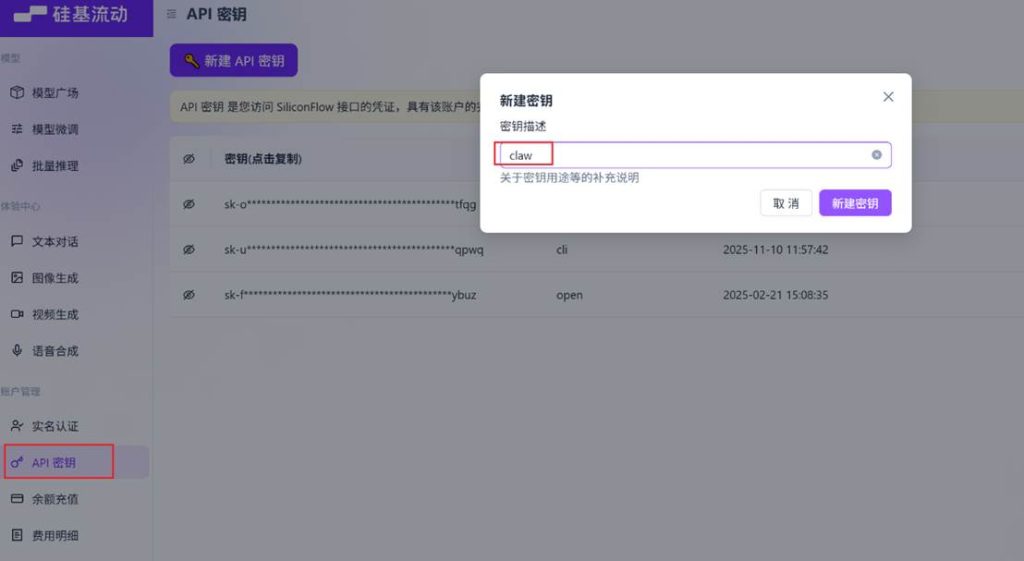Open 文本对话 playground

tap(55, 242)
